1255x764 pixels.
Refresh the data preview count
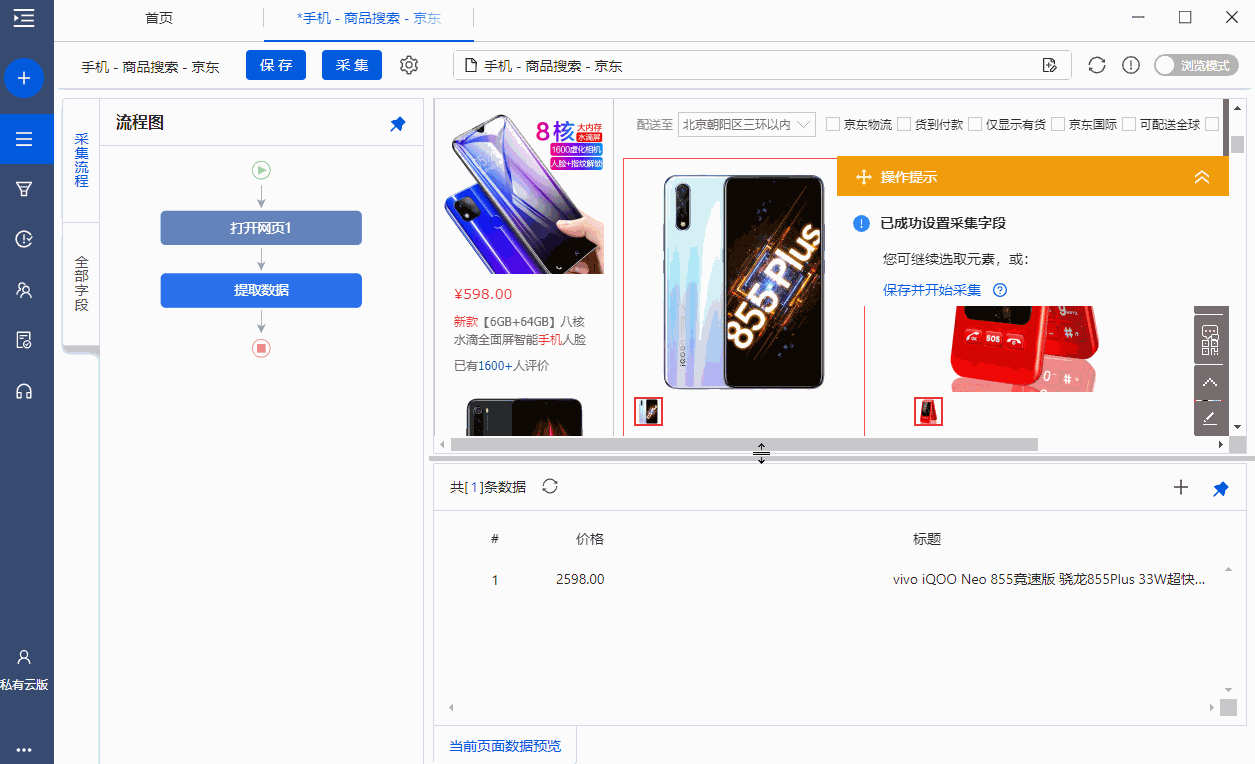point(550,486)
